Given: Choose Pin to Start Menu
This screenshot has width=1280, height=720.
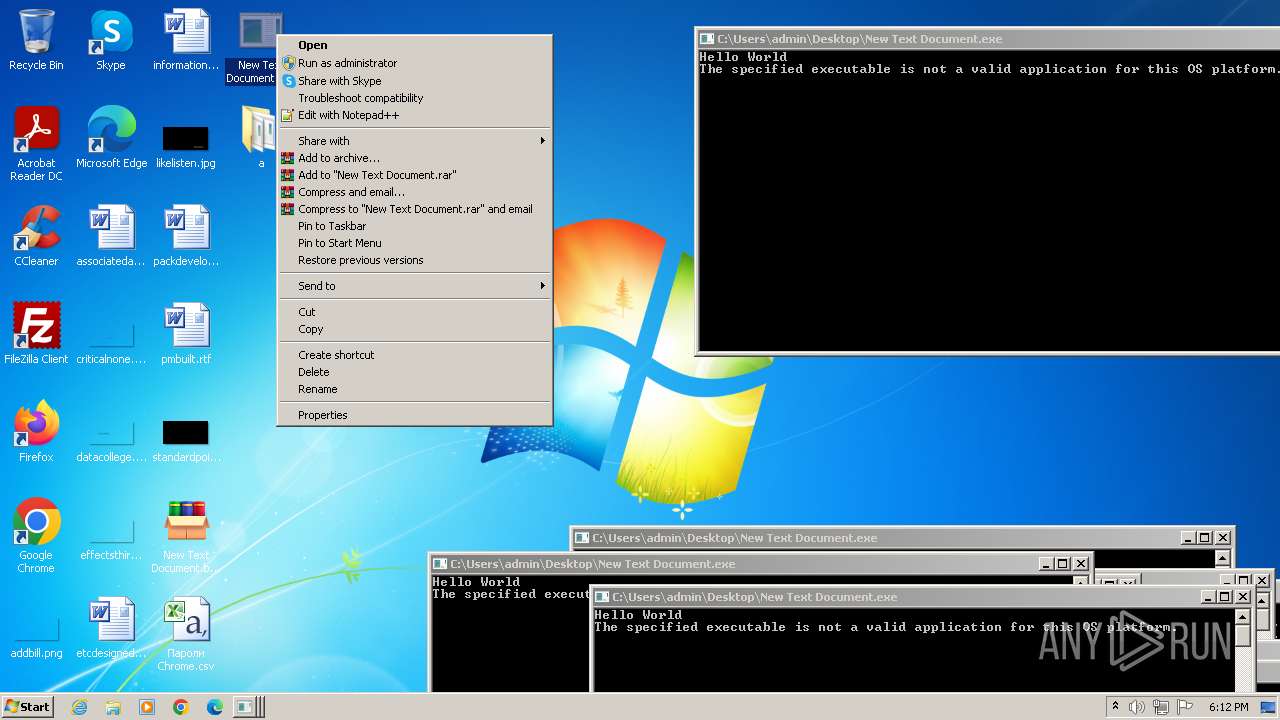Looking at the screenshot, I should click(414, 243).
